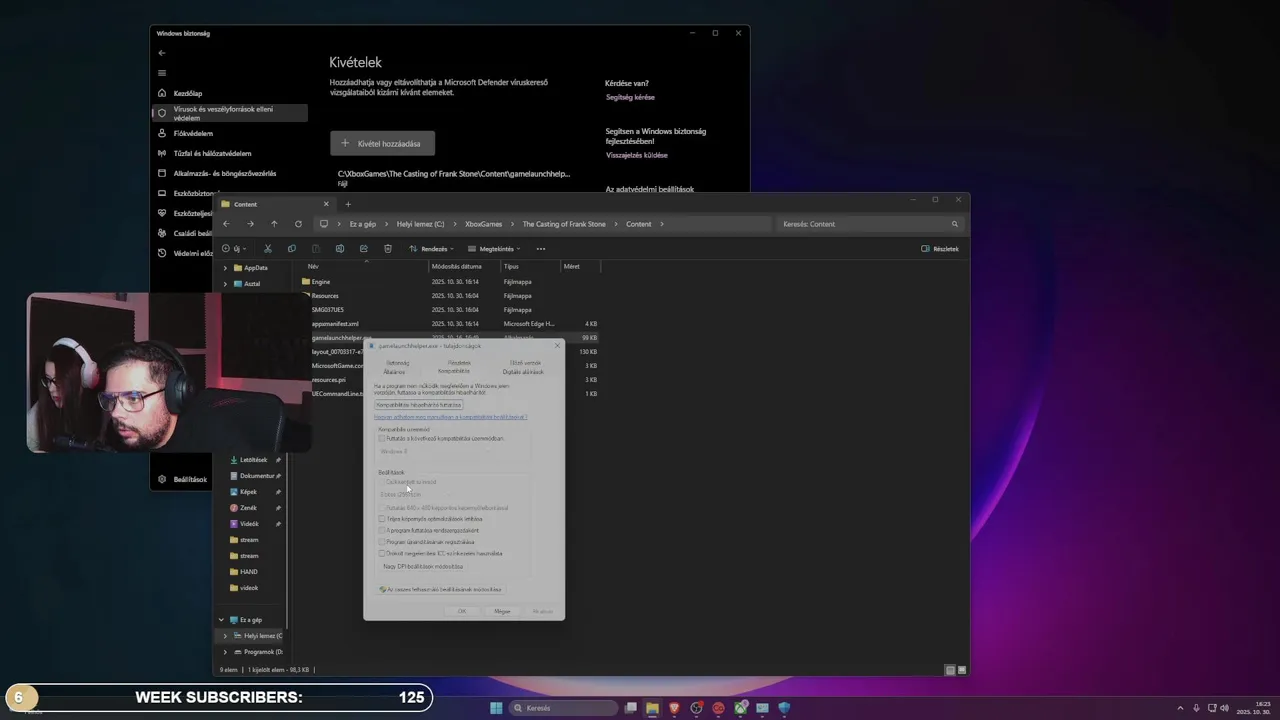Select the Engine folder row
Viewport: 1280px width, 720px height.
coord(450,282)
